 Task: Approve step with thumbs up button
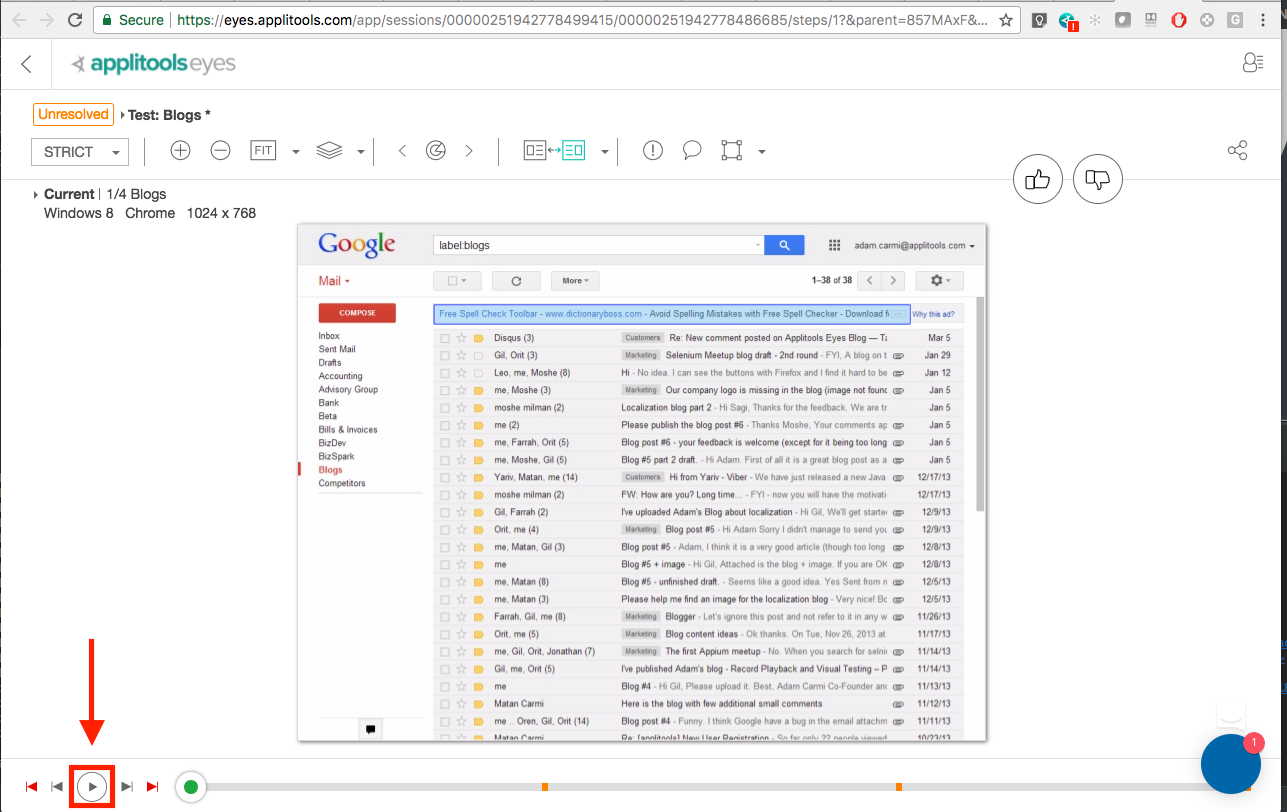pos(1038,180)
